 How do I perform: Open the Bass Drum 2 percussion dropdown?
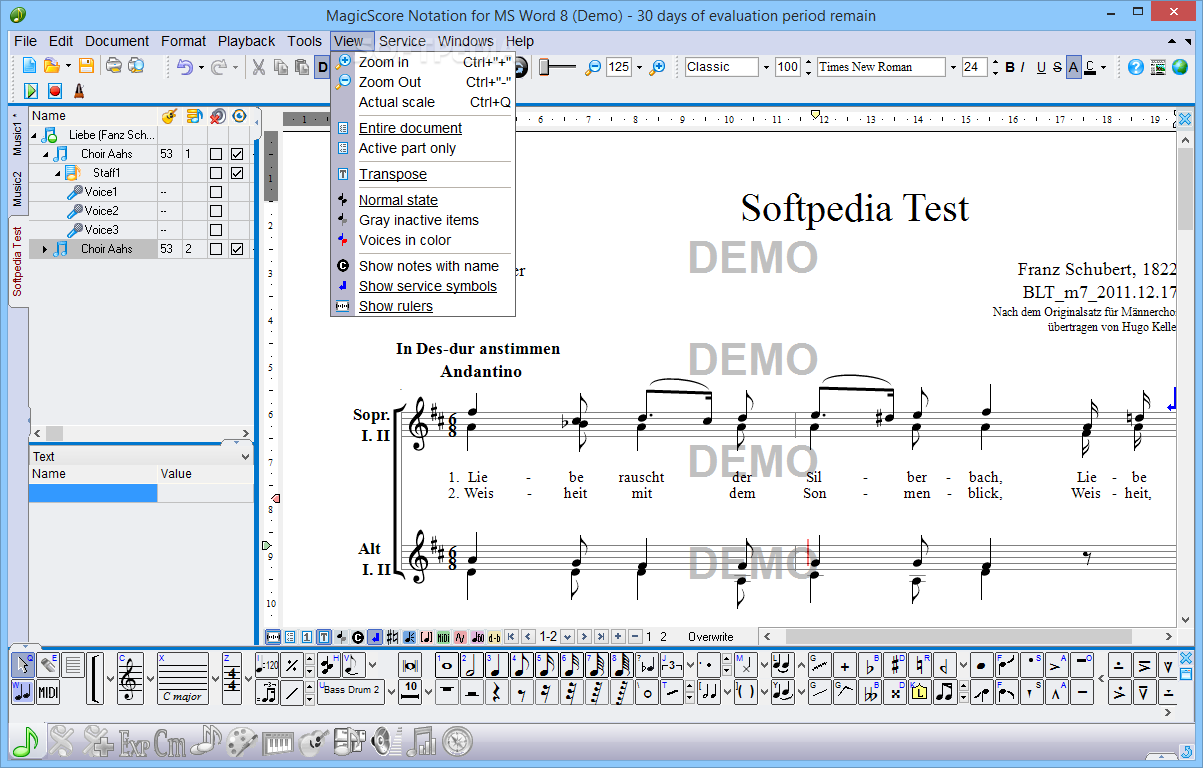click(392, 692)
